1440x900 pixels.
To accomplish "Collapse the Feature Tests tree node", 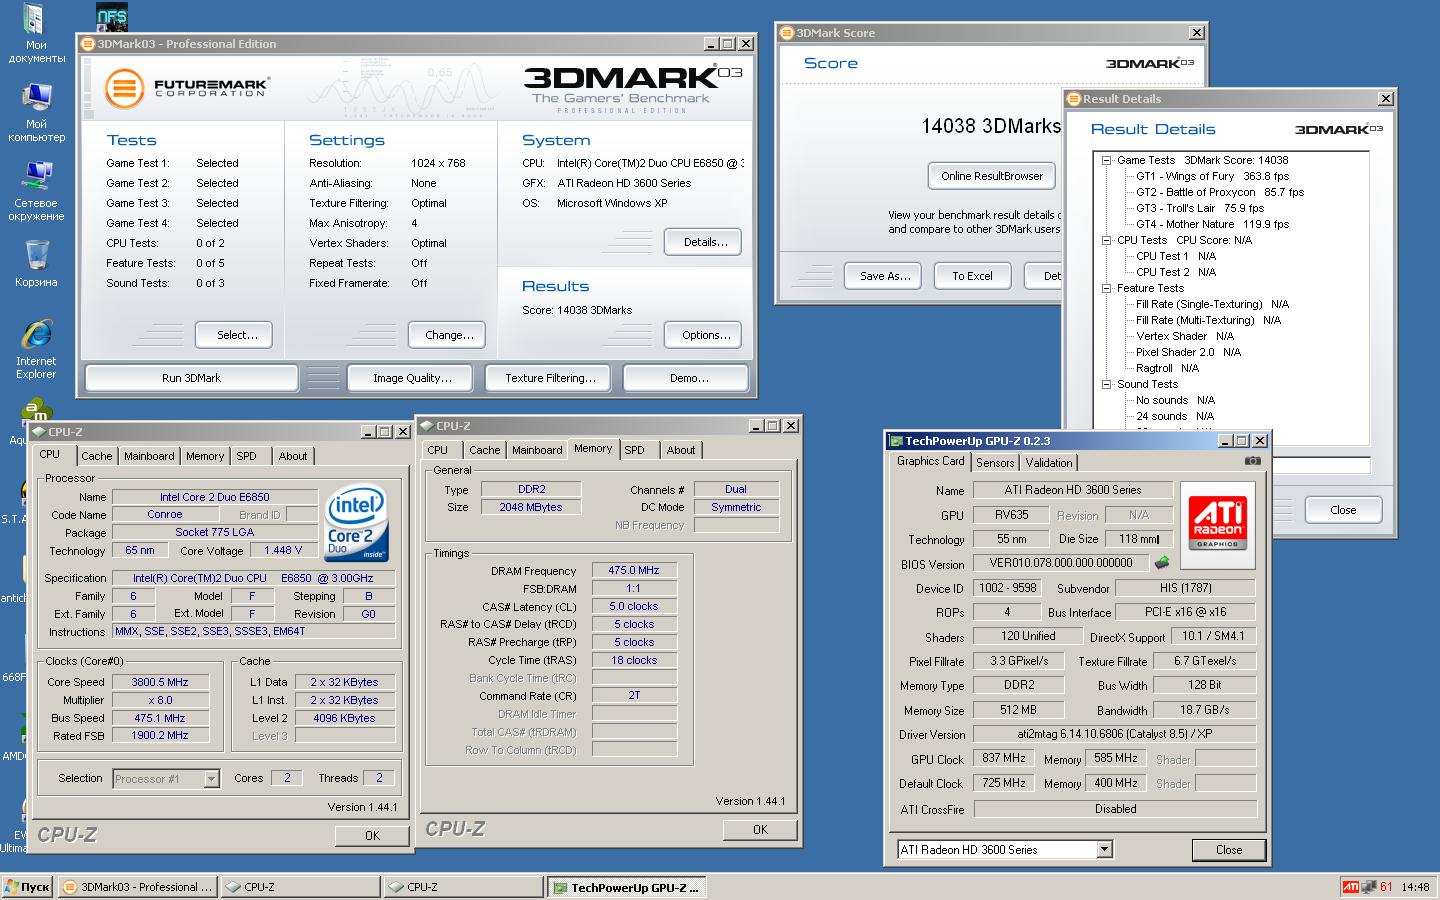I will coord(1107,288).
